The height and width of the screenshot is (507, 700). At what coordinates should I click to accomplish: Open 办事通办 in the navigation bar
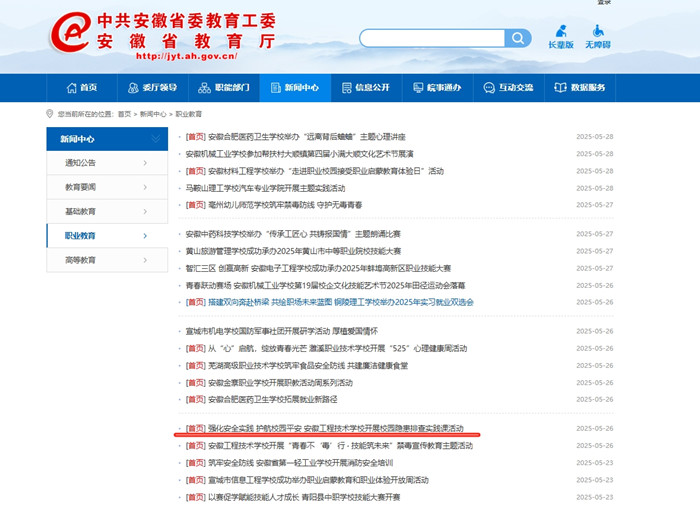tap(437, 88)
